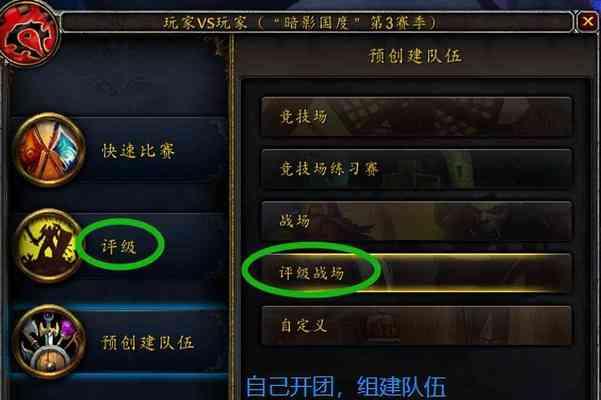The width and height of the screenshot is (601, 400).
Task: Open the 竞技场练习赛 category
Action: pyautogui.click(x=417, y=169)
